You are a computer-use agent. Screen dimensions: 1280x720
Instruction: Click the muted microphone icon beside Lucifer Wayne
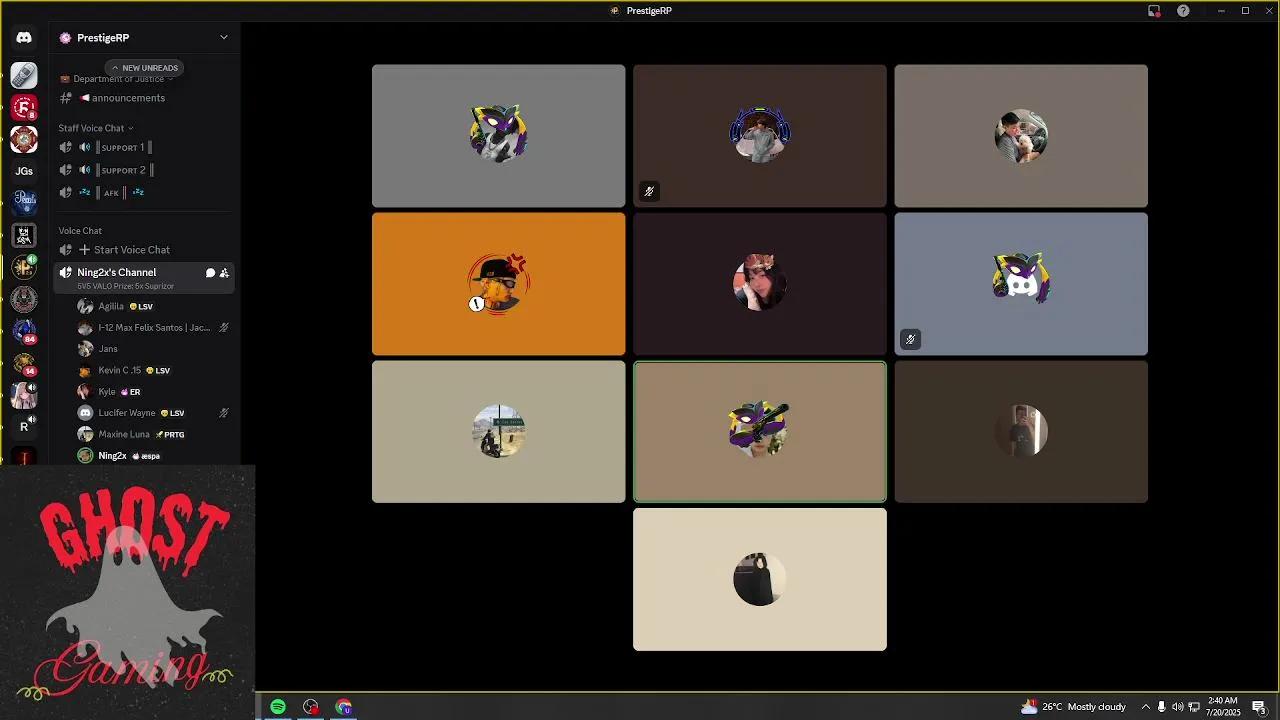(224, 412)
